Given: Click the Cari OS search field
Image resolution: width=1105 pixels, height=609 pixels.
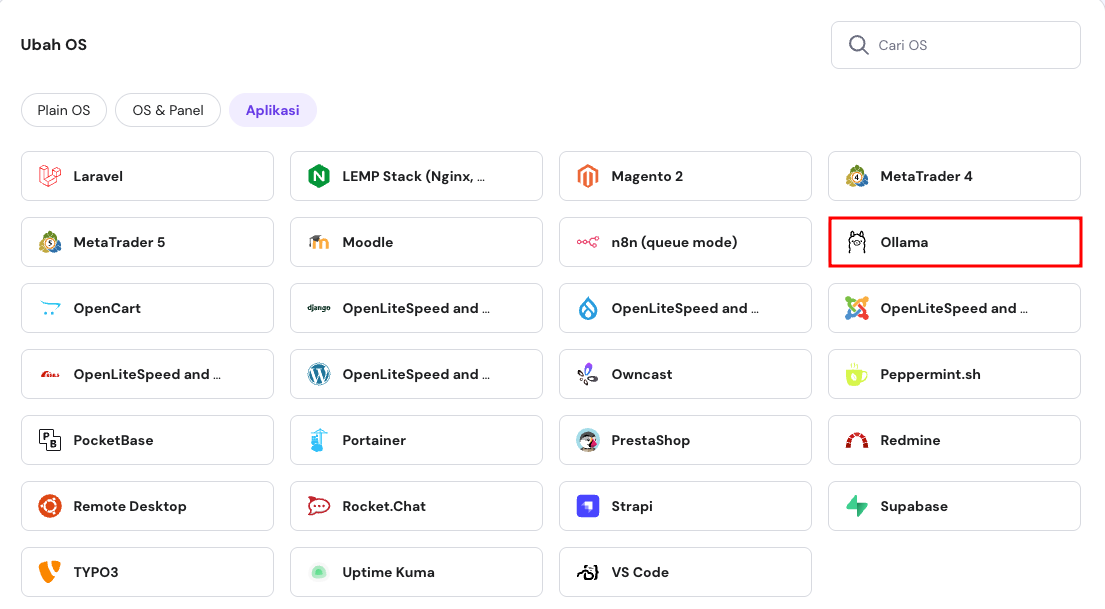Looking at the screenshot, I should [x=954, y=44].
